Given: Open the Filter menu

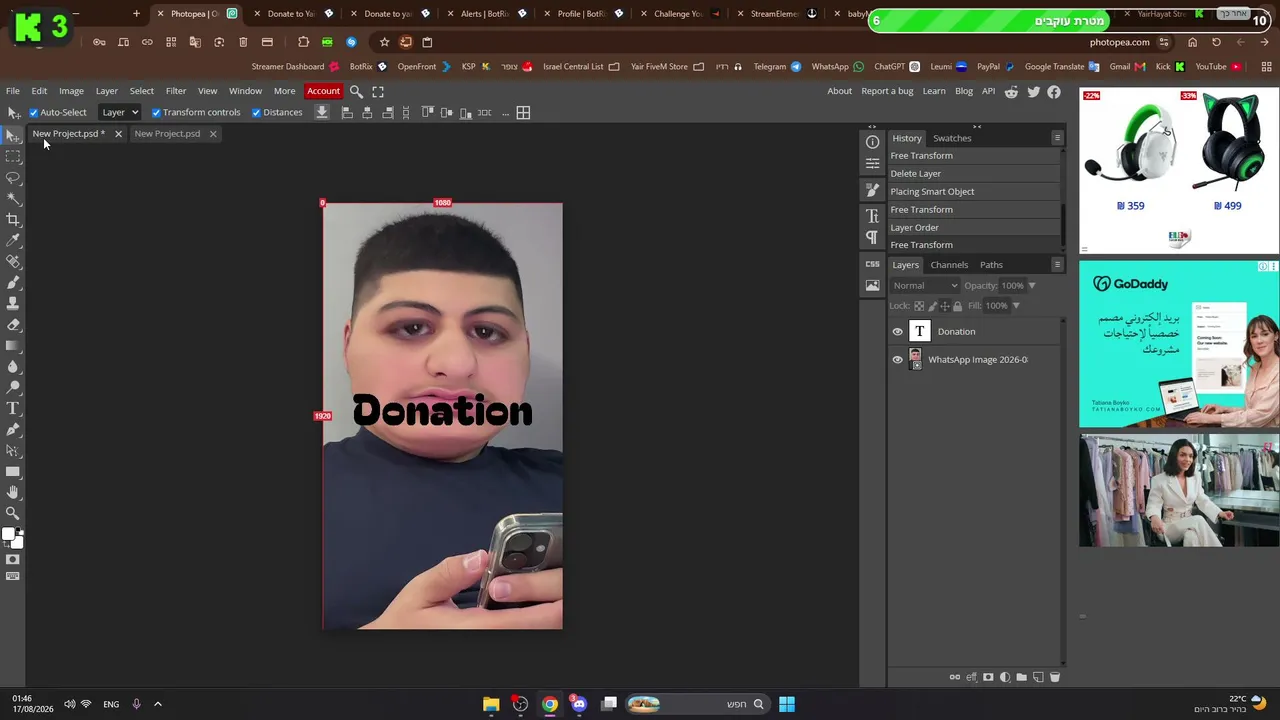Looking at the screenshot, I should click(x=176, y=91).
